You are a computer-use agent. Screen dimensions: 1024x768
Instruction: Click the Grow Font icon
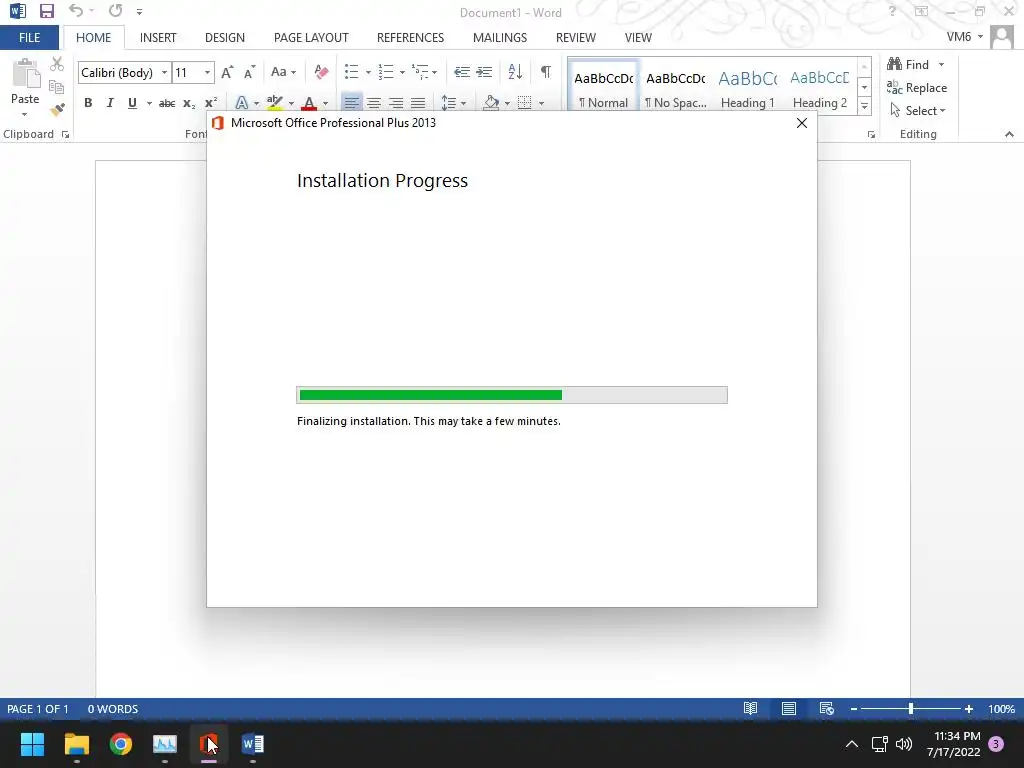(x=227, y=72)
